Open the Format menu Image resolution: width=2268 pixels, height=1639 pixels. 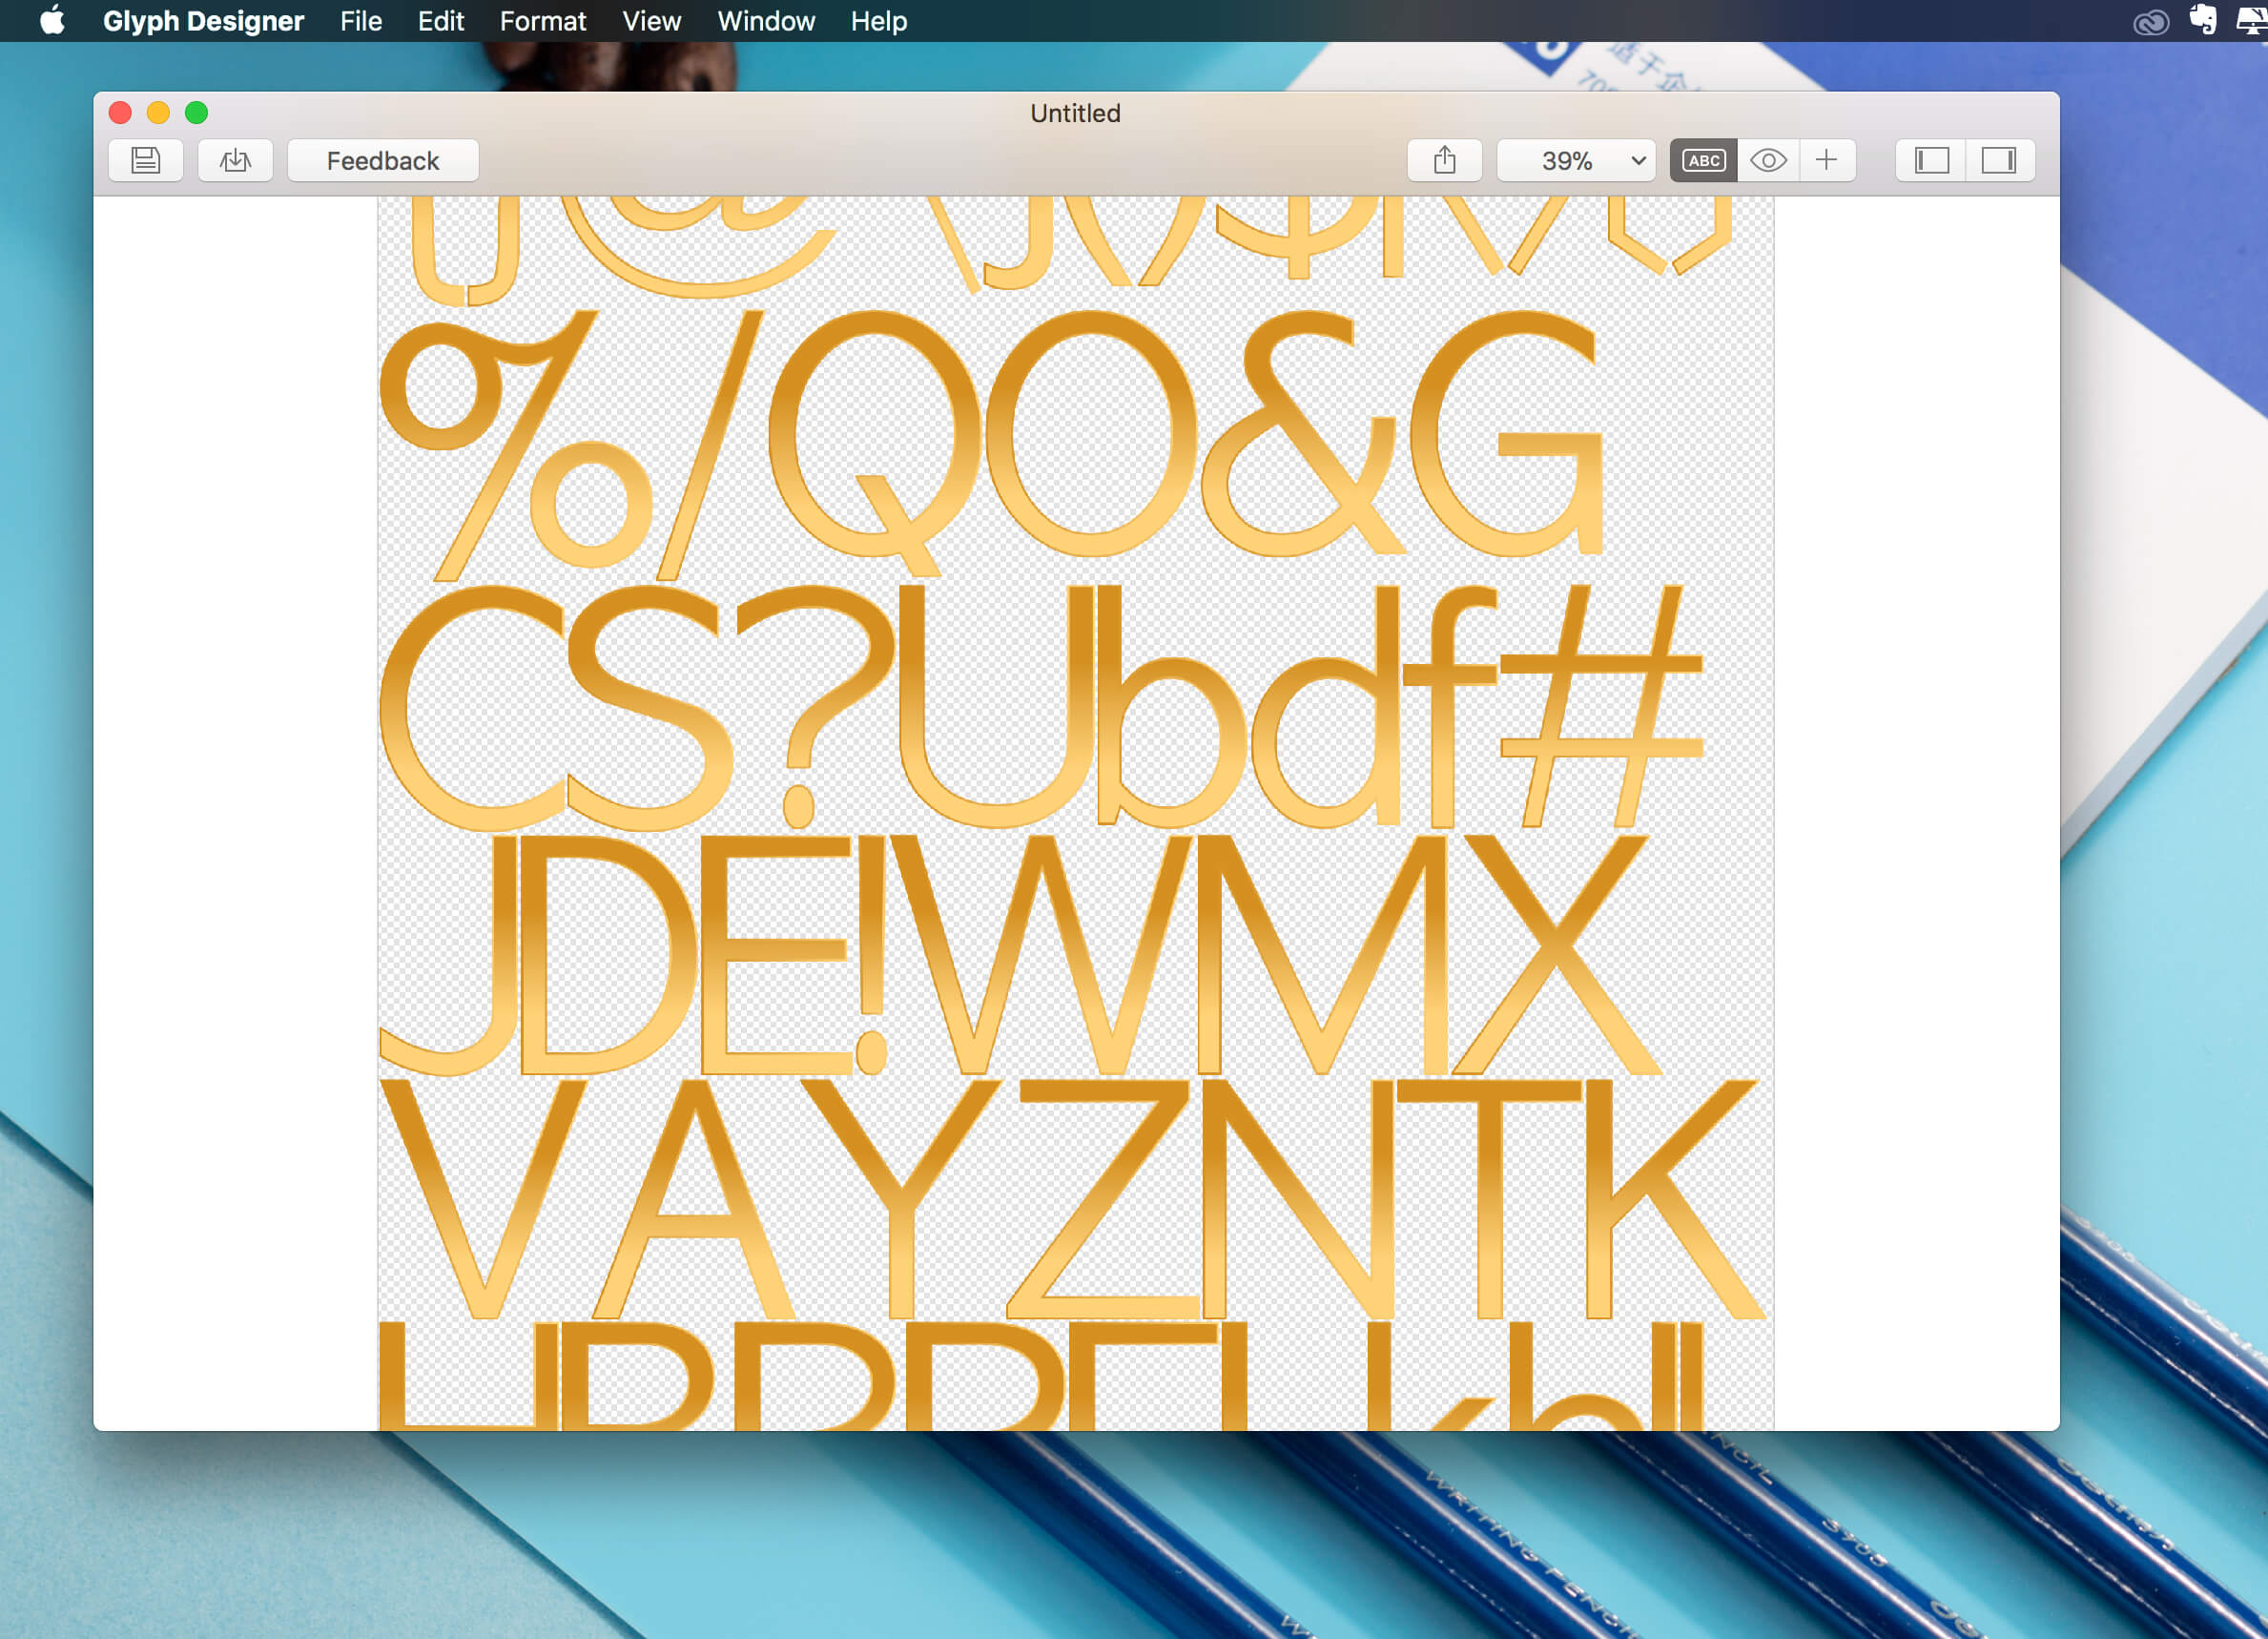coord(543,21)
